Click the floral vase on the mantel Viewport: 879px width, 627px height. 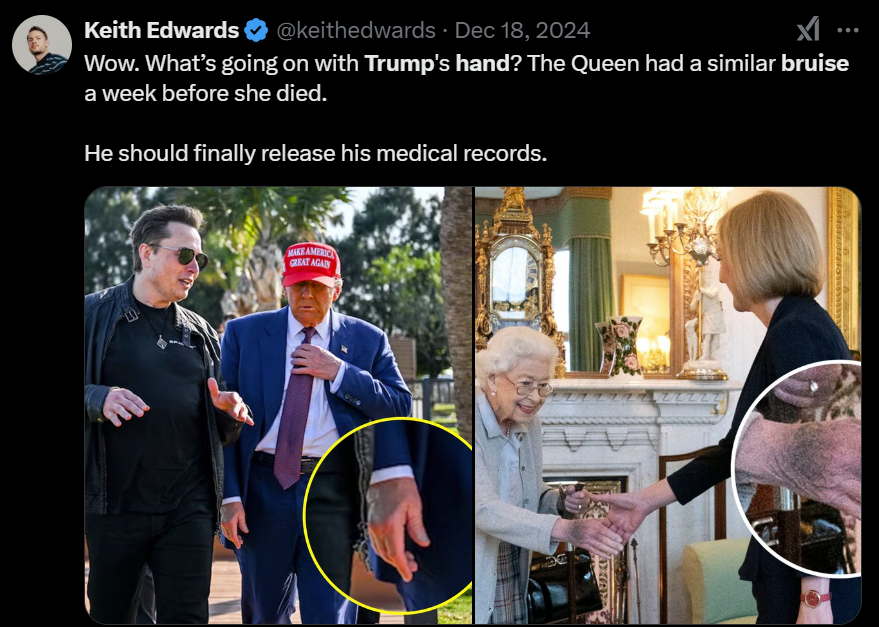click(x=619, y=344)
